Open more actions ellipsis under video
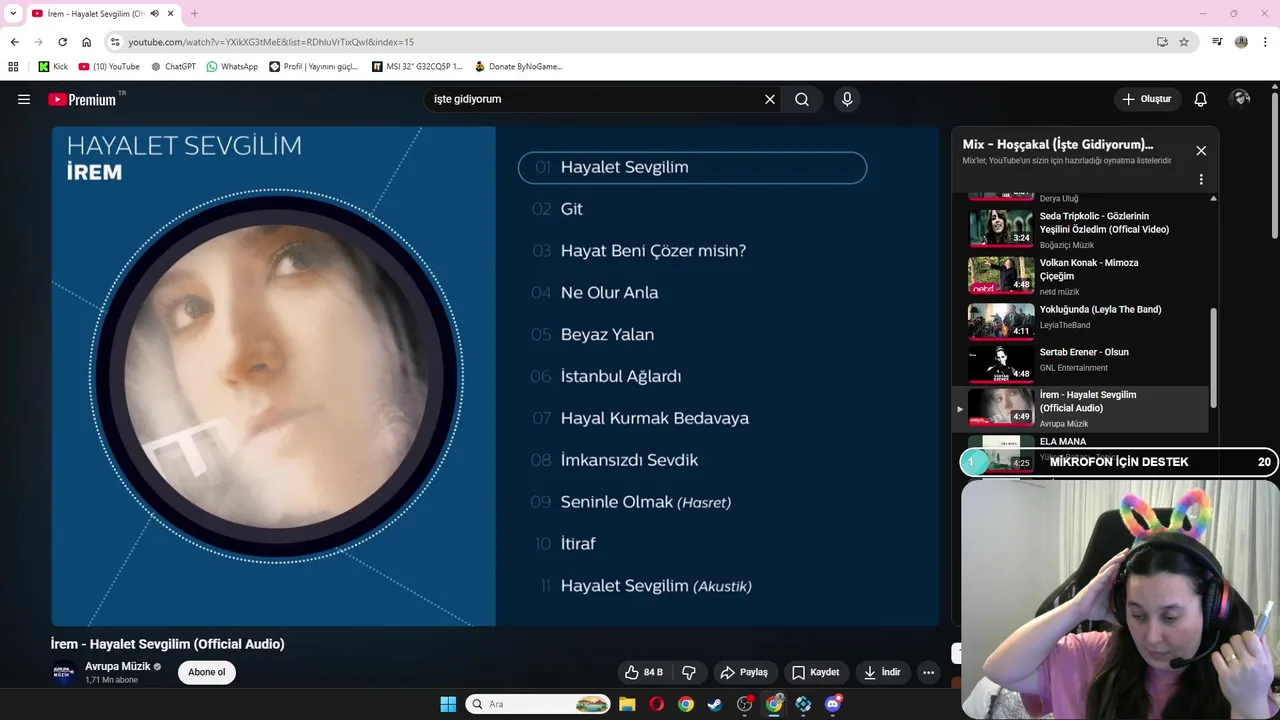Image resolution: width=1280 pixels, height=720 pixels. click(928, 672)
